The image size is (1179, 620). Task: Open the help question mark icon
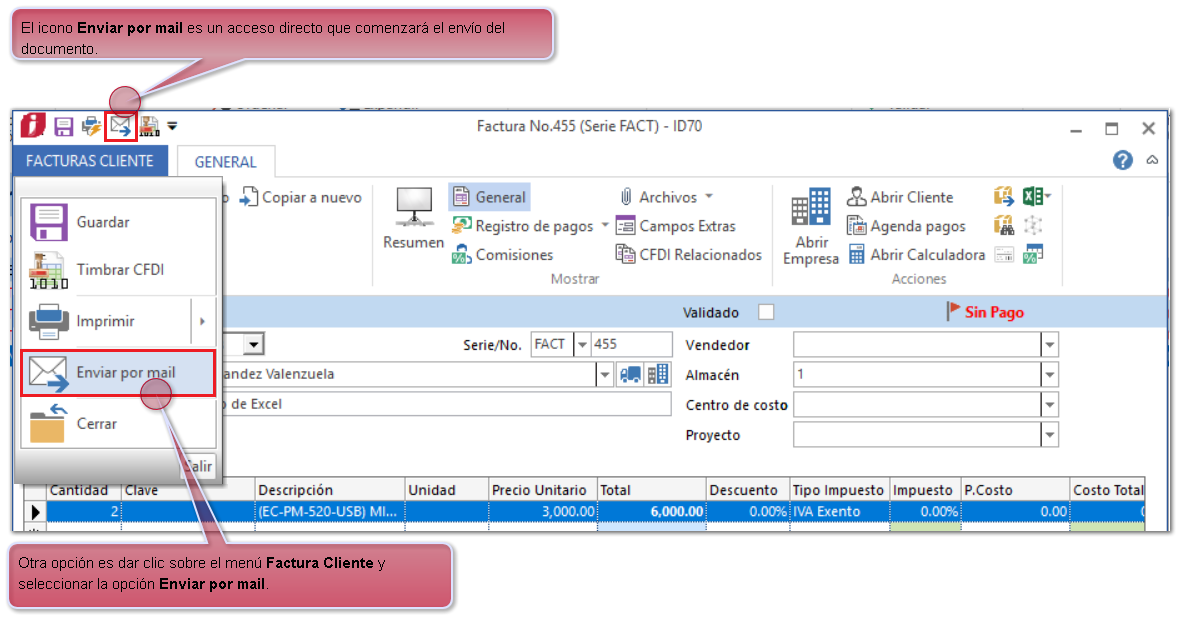coord(1123,160)
